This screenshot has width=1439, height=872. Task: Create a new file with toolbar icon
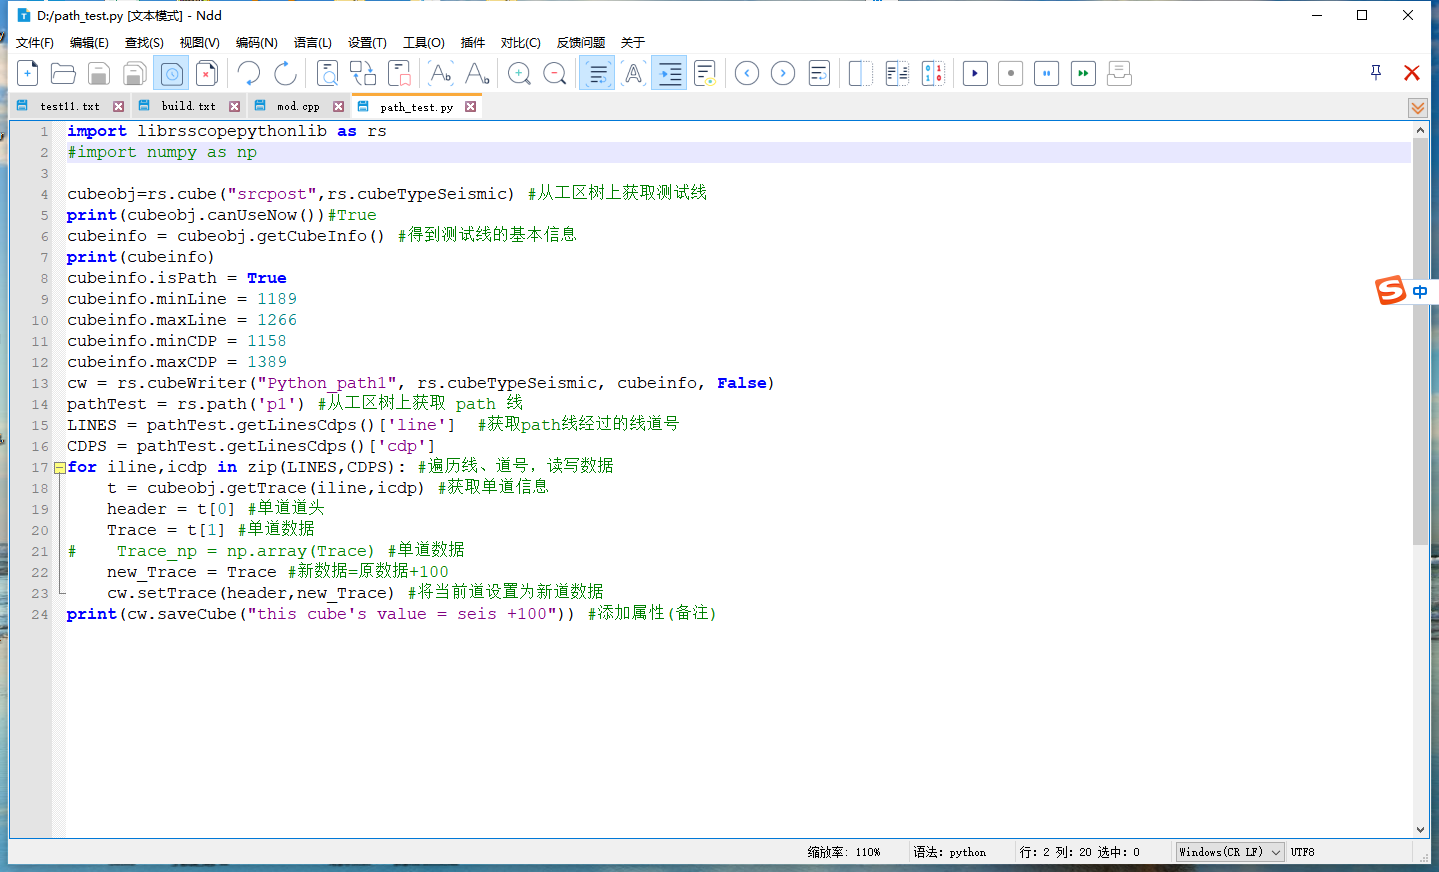28,73
